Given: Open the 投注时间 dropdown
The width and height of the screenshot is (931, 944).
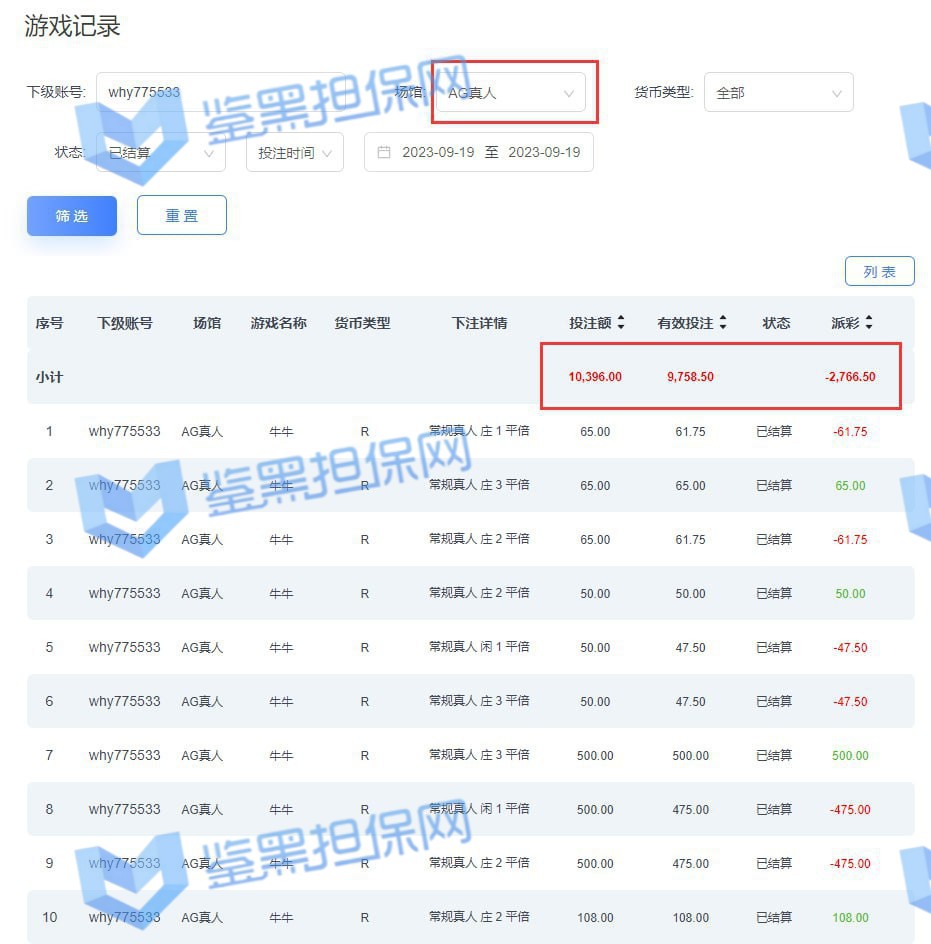Looking at the screenshot, I should (x=295, y=153).
